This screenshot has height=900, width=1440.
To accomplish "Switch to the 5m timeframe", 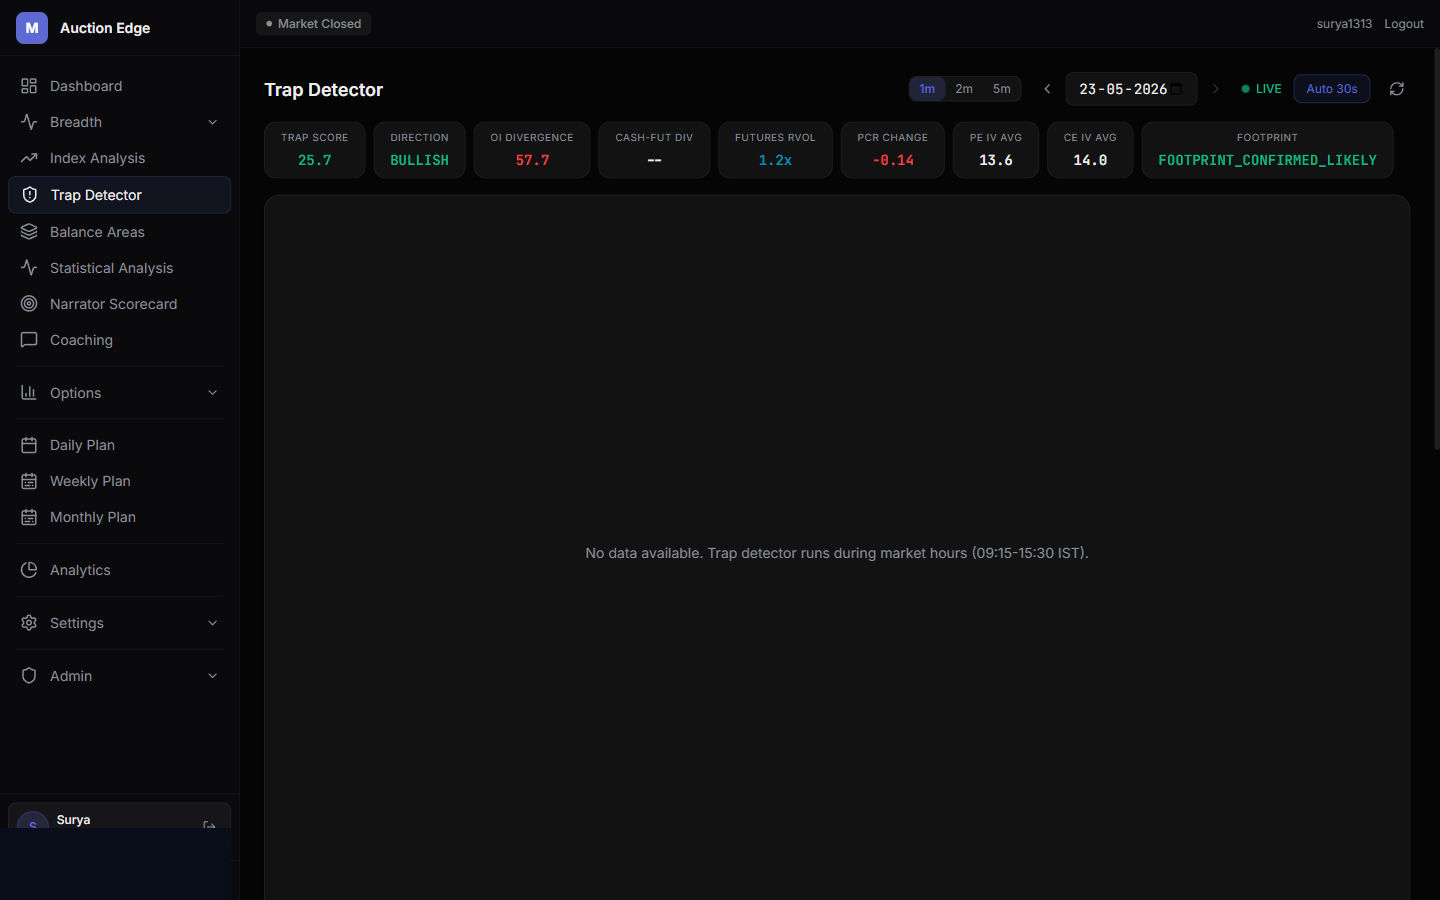I will [1002, 89].
